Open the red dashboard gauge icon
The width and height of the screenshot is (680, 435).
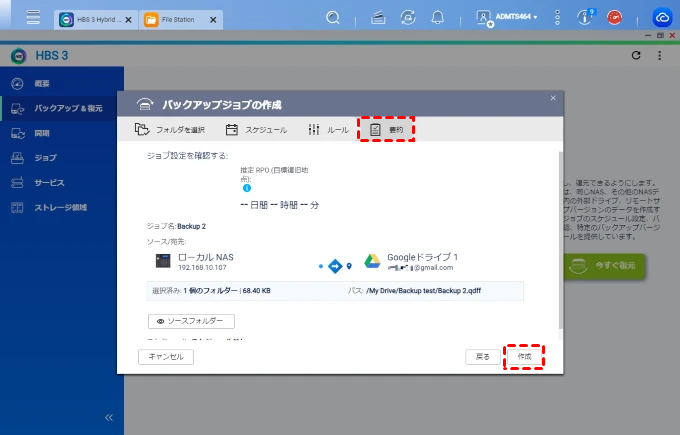pos(615,18)
